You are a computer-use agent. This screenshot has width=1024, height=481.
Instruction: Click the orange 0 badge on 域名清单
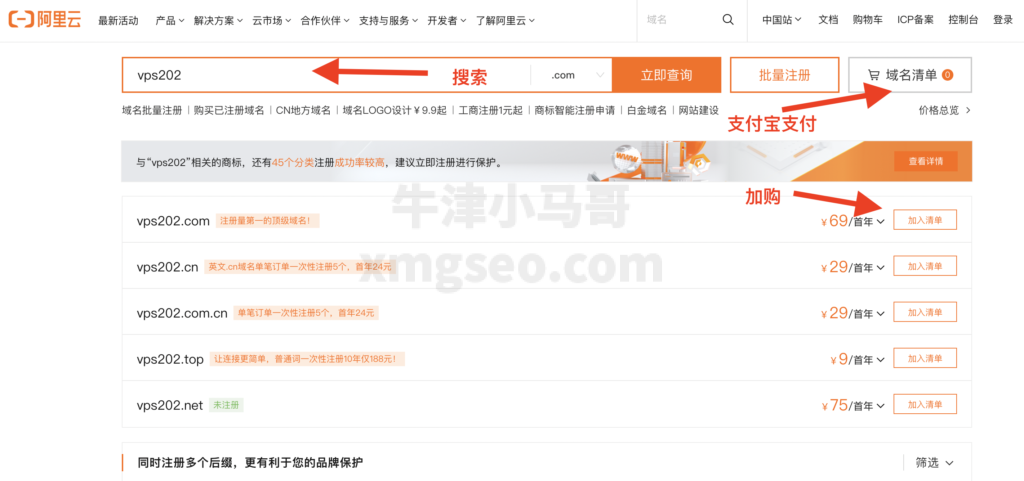948,75
